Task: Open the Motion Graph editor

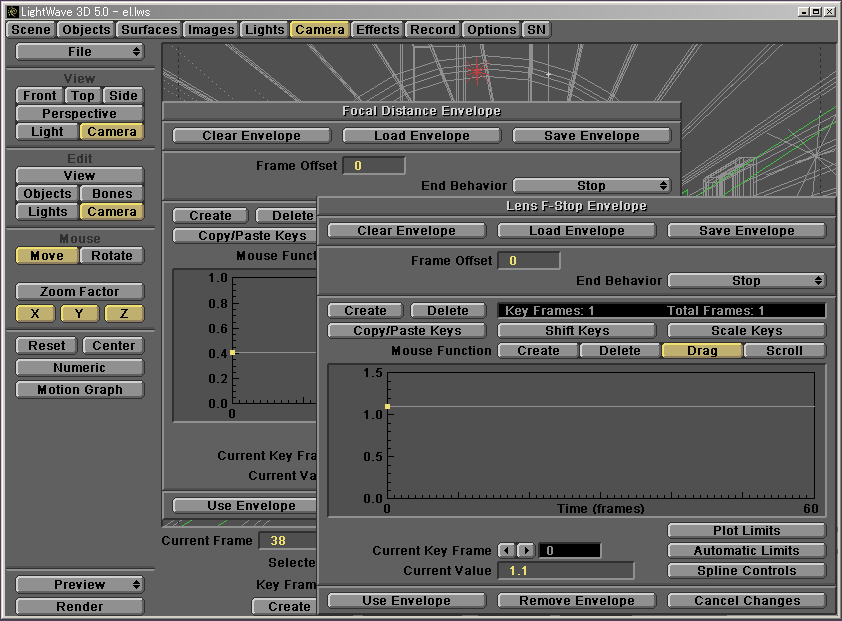Action: point(79,390)
